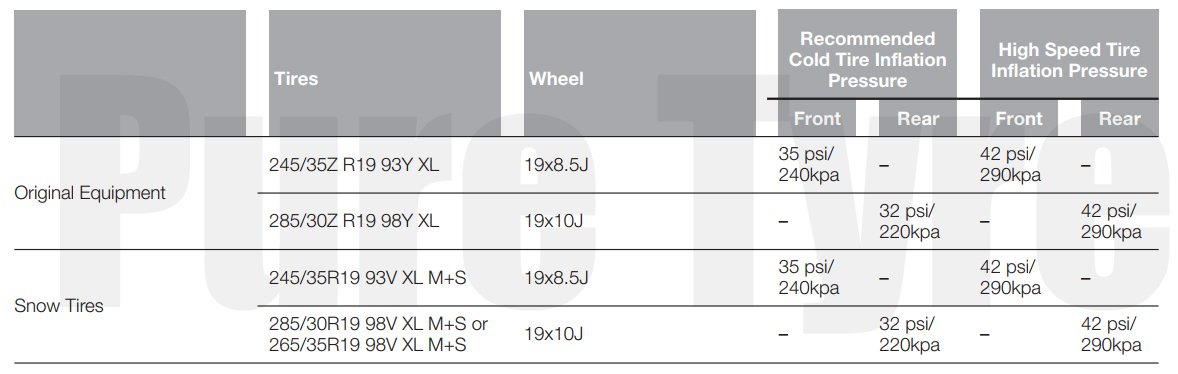
Task: Click the Original Equipment row label
Action: [x=90, y=192]
